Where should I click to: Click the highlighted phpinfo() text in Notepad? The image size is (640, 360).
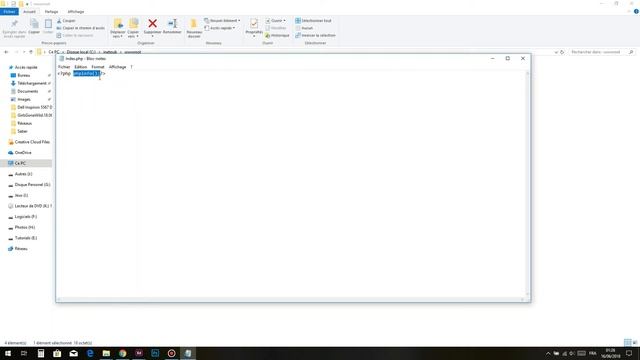pyautogui.click(x=87, y=73)
